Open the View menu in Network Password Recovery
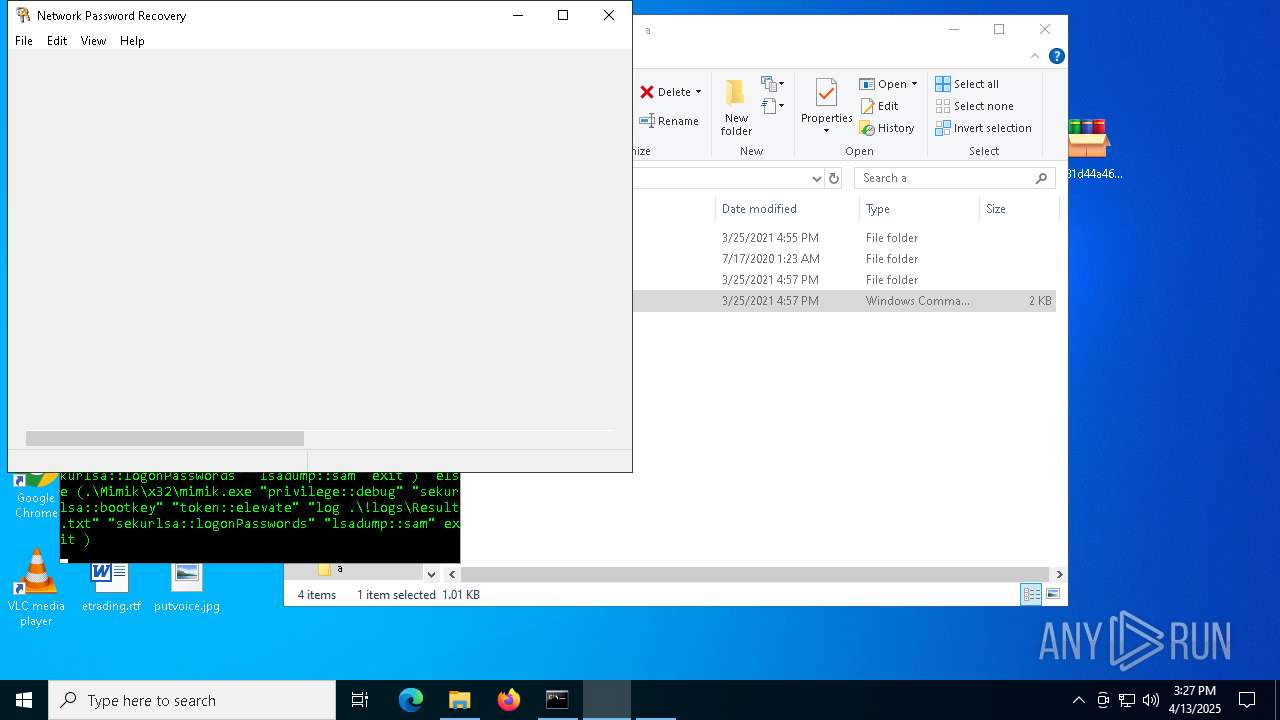The height and width of the screenshot is (720, 1280). click(93, 41)
